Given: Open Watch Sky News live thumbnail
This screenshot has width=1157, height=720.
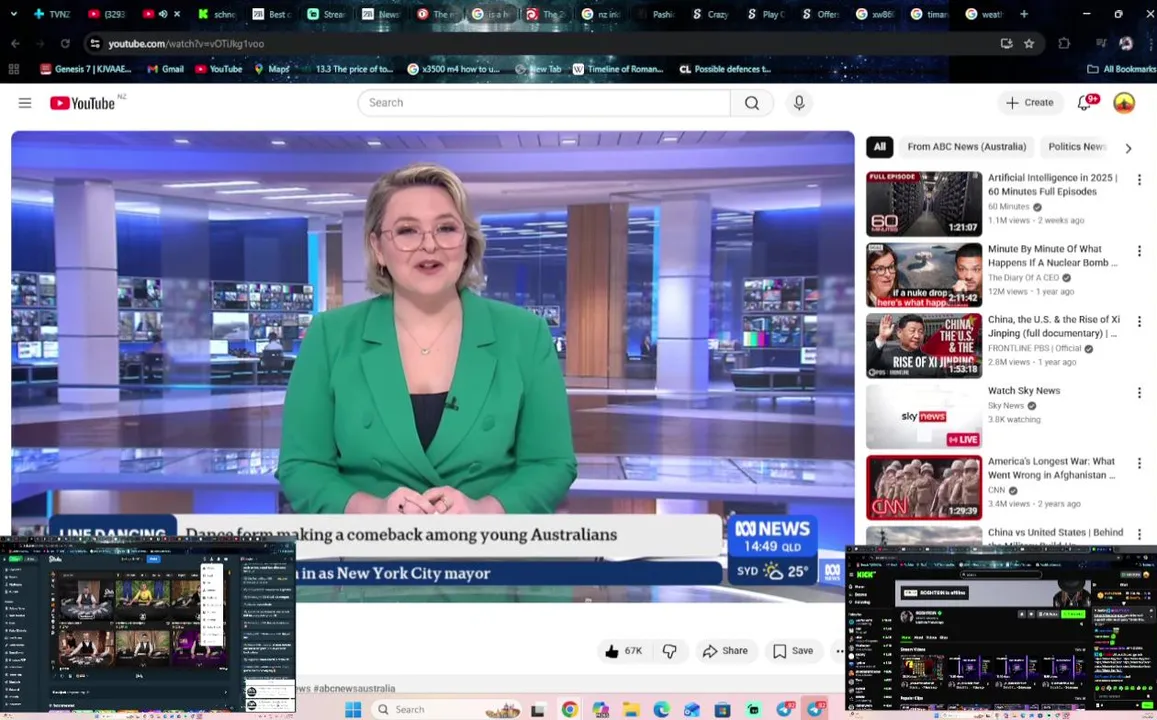Looking at the screenshot, I should [924, 417].
